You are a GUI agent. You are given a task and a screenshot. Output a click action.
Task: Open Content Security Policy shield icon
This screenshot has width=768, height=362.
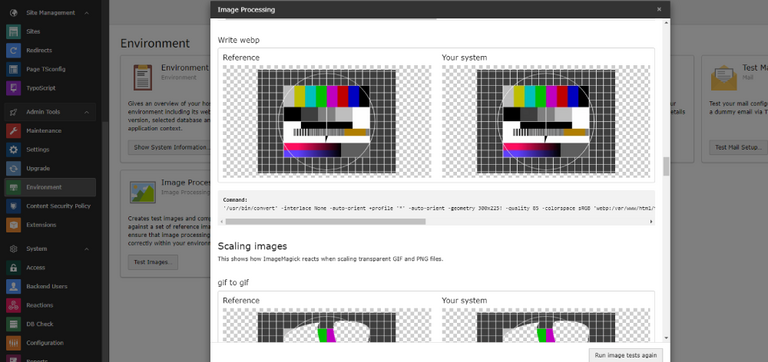point(14,206)
